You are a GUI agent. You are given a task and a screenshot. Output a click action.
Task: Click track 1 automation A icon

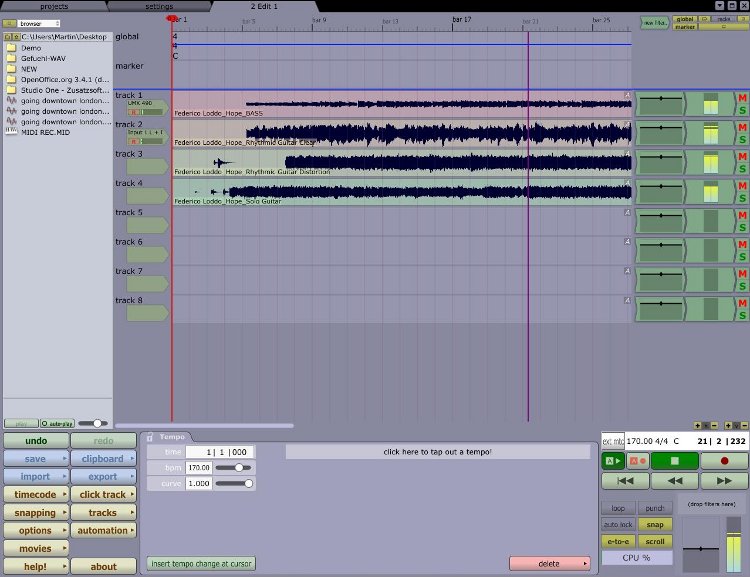pos(628,95)
